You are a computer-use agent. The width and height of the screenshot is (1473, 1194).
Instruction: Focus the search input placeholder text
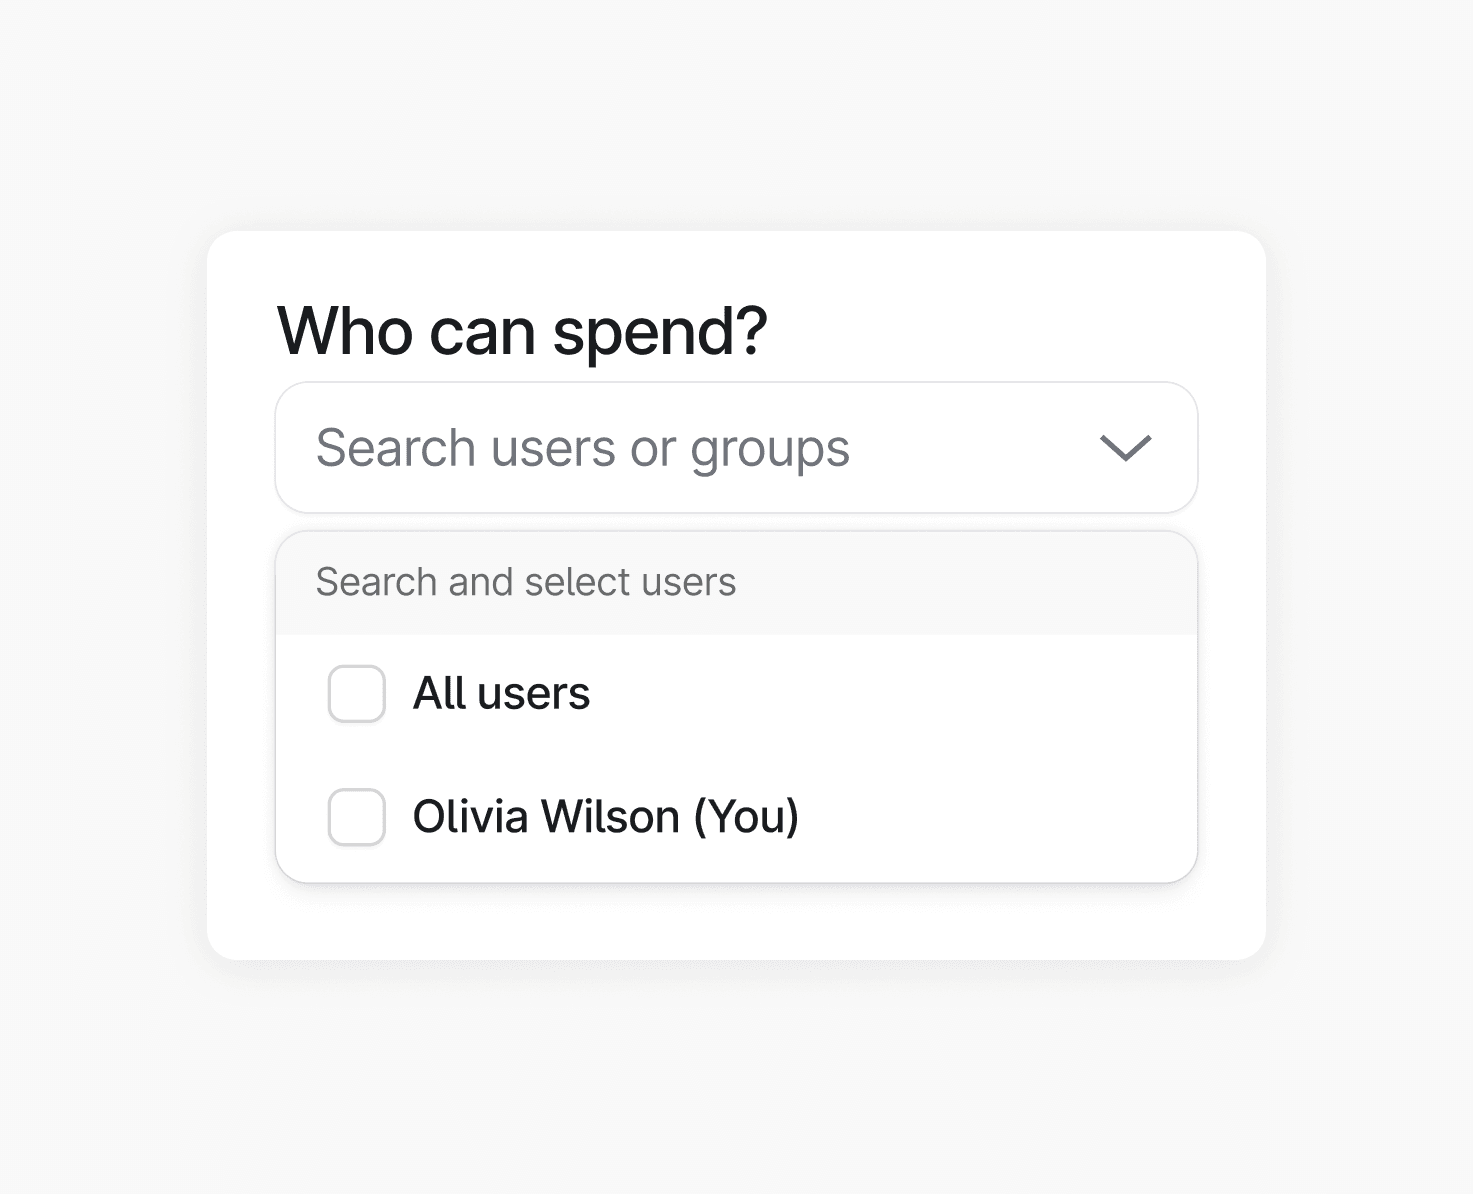[x=583, y=447]
